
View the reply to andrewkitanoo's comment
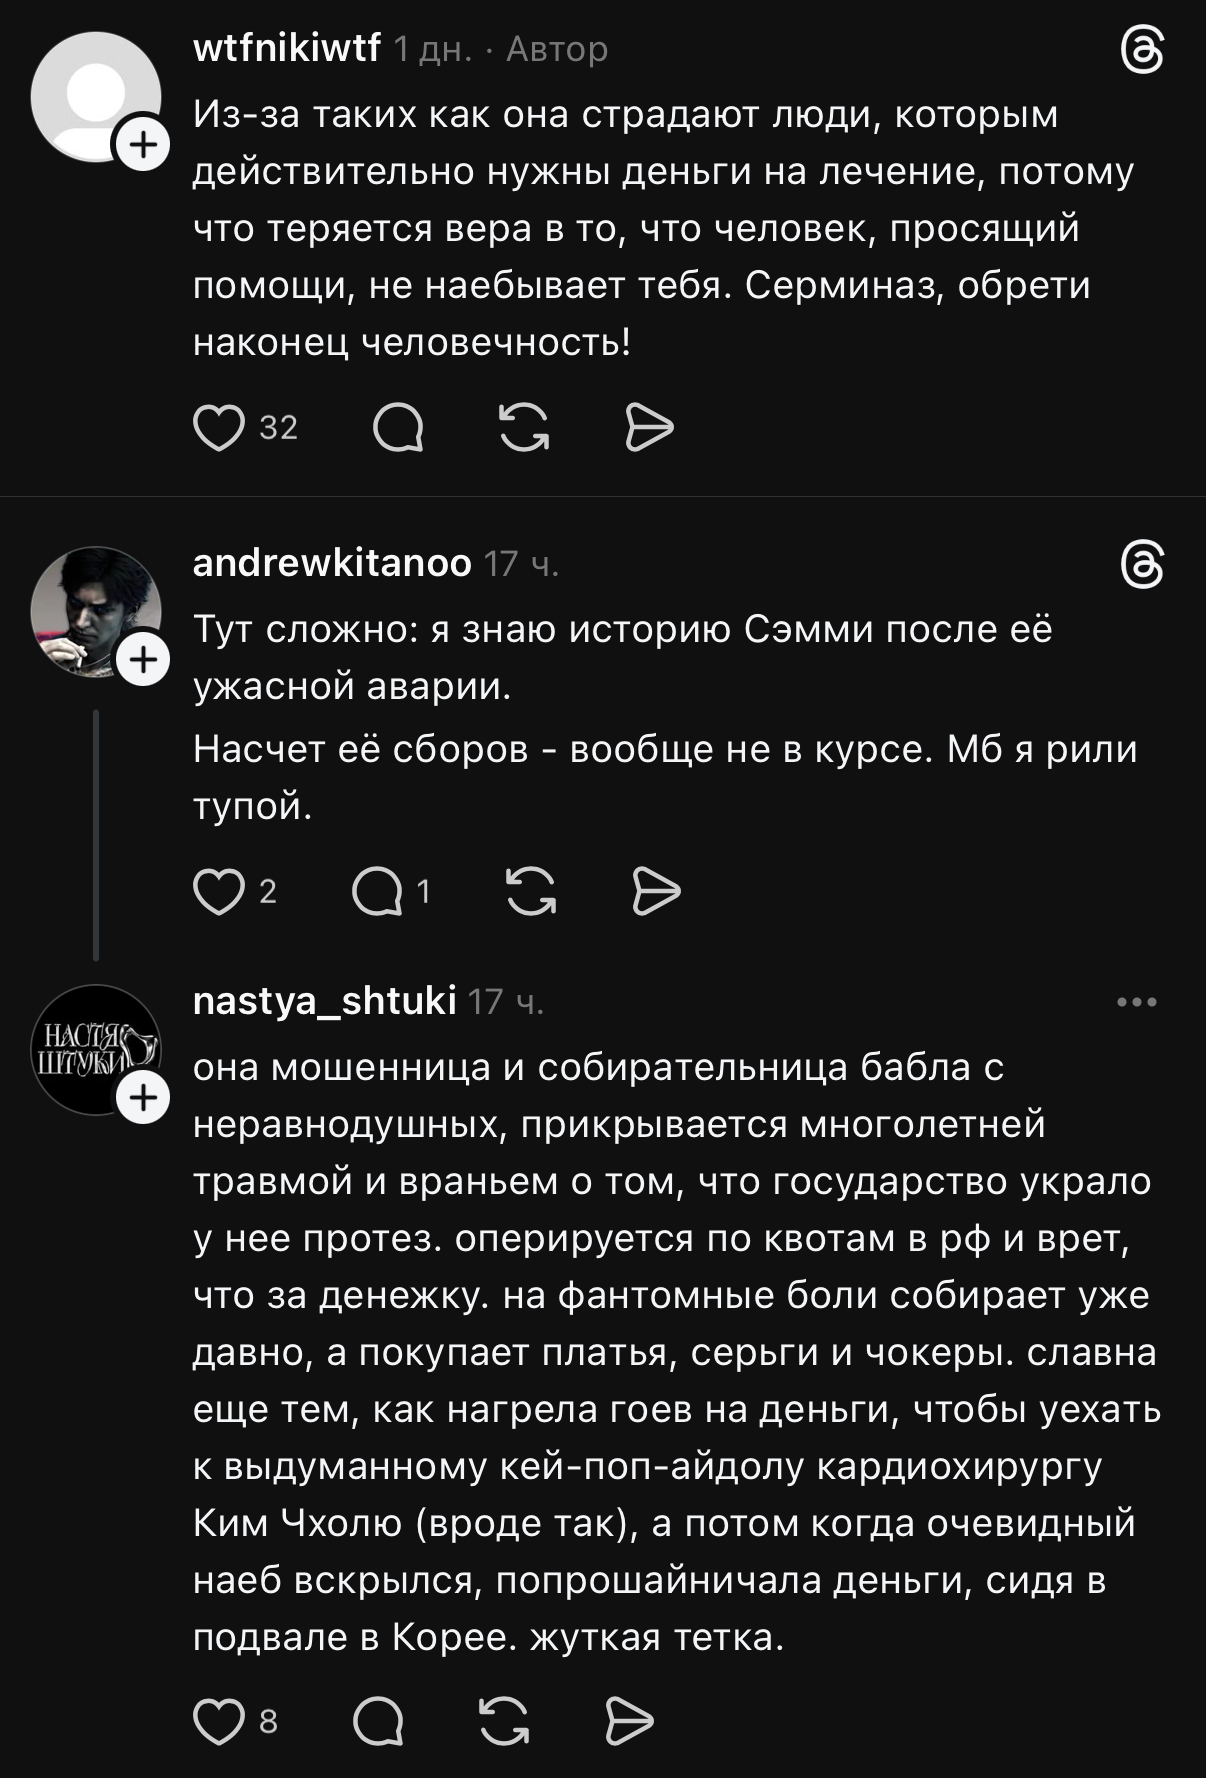[378, 891]
